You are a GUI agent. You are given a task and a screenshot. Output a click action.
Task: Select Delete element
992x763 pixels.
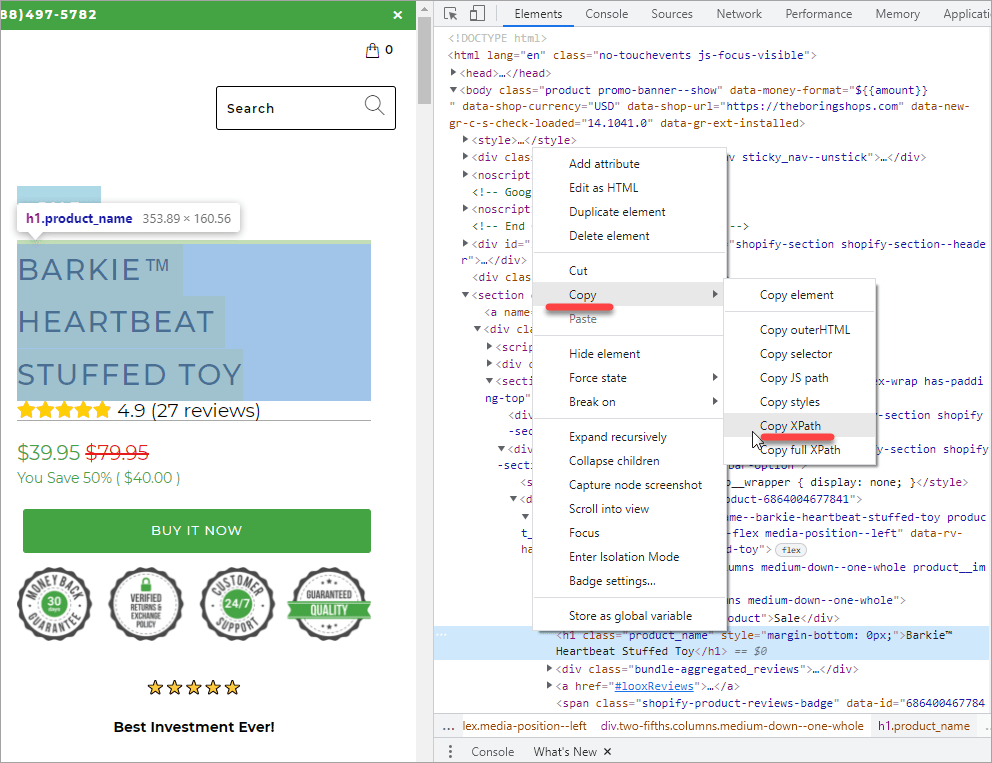tap(629, 236)
